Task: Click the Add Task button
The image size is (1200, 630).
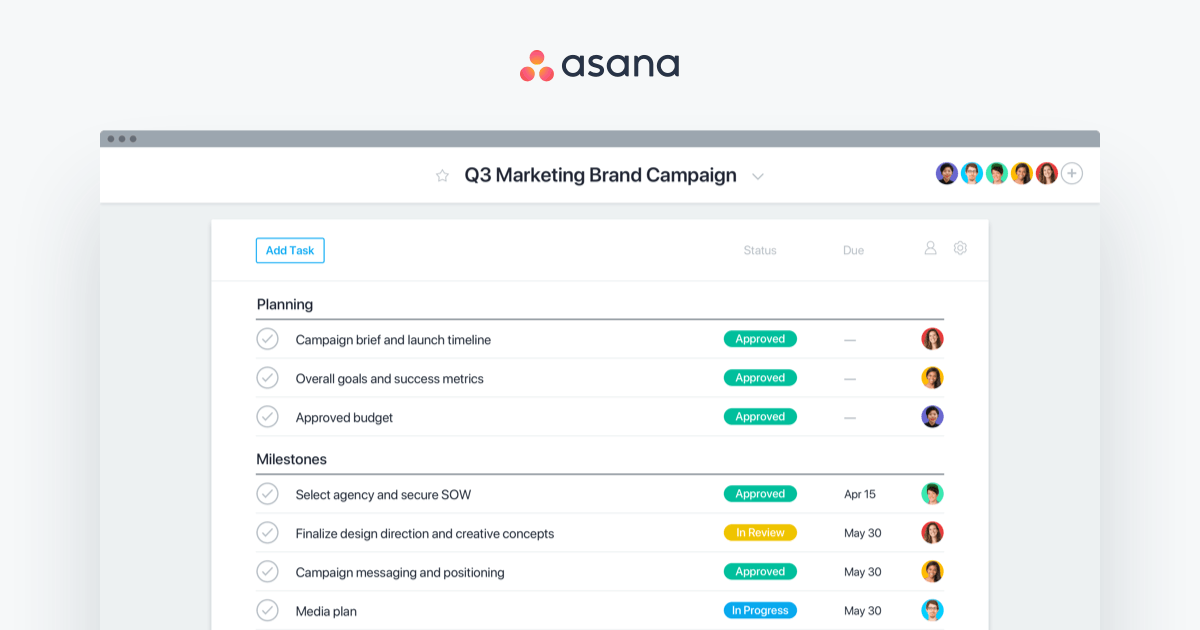Action: coord(290,250)
